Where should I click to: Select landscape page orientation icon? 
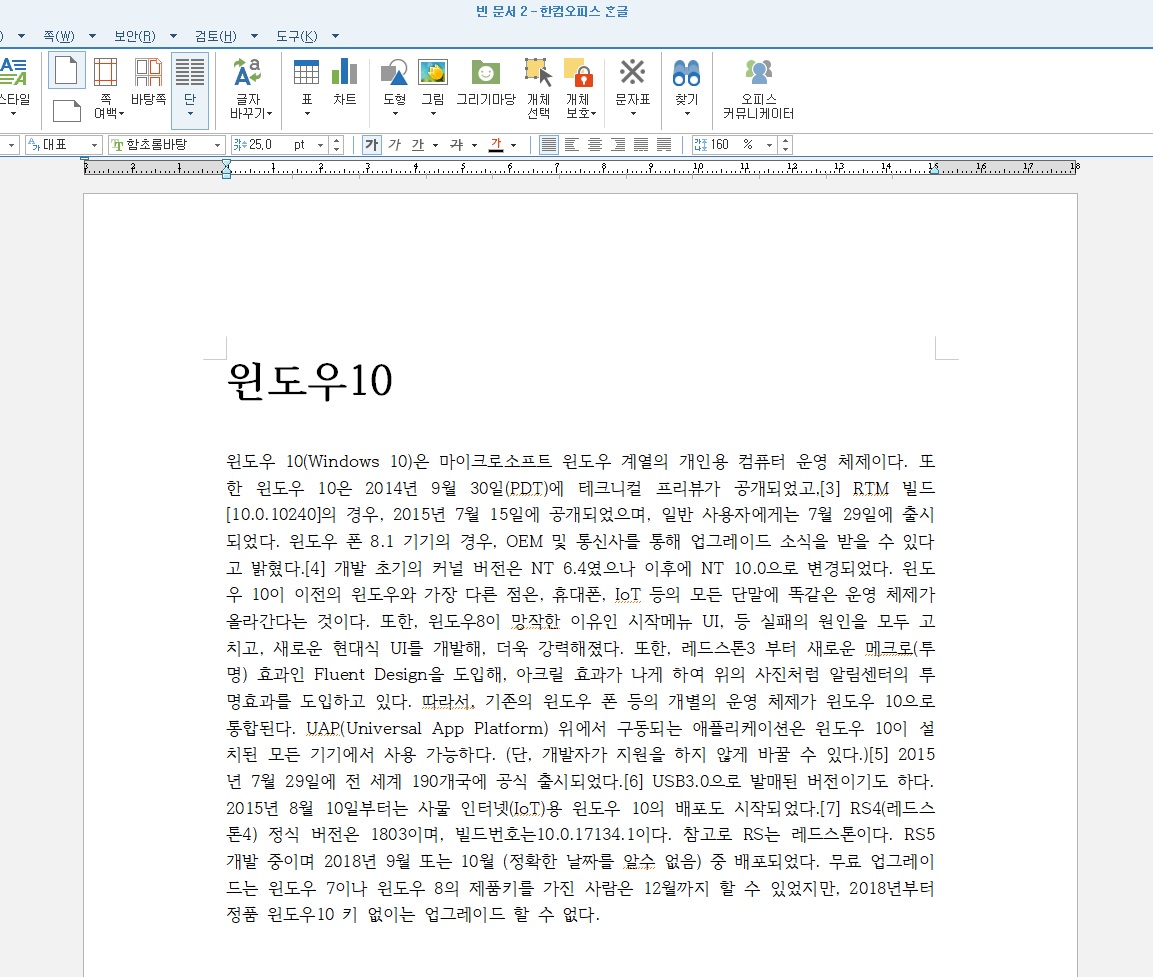tap(67, 110)
